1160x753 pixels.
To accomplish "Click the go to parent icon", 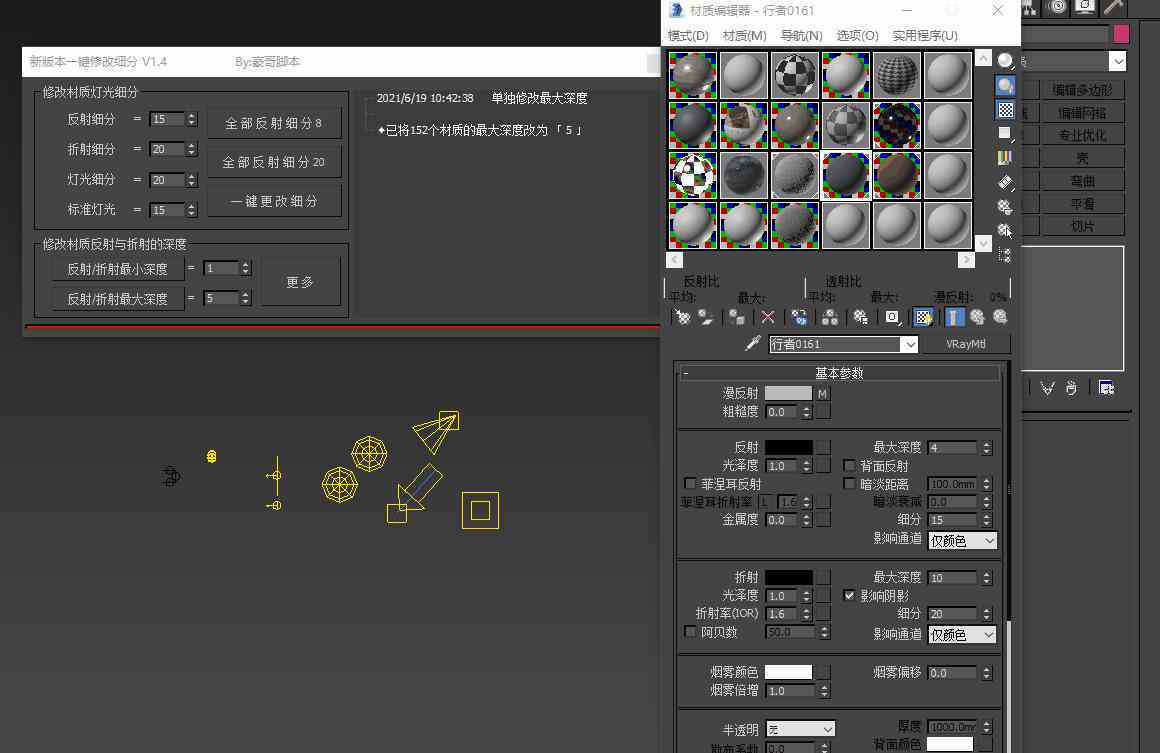I will [977, 317].
